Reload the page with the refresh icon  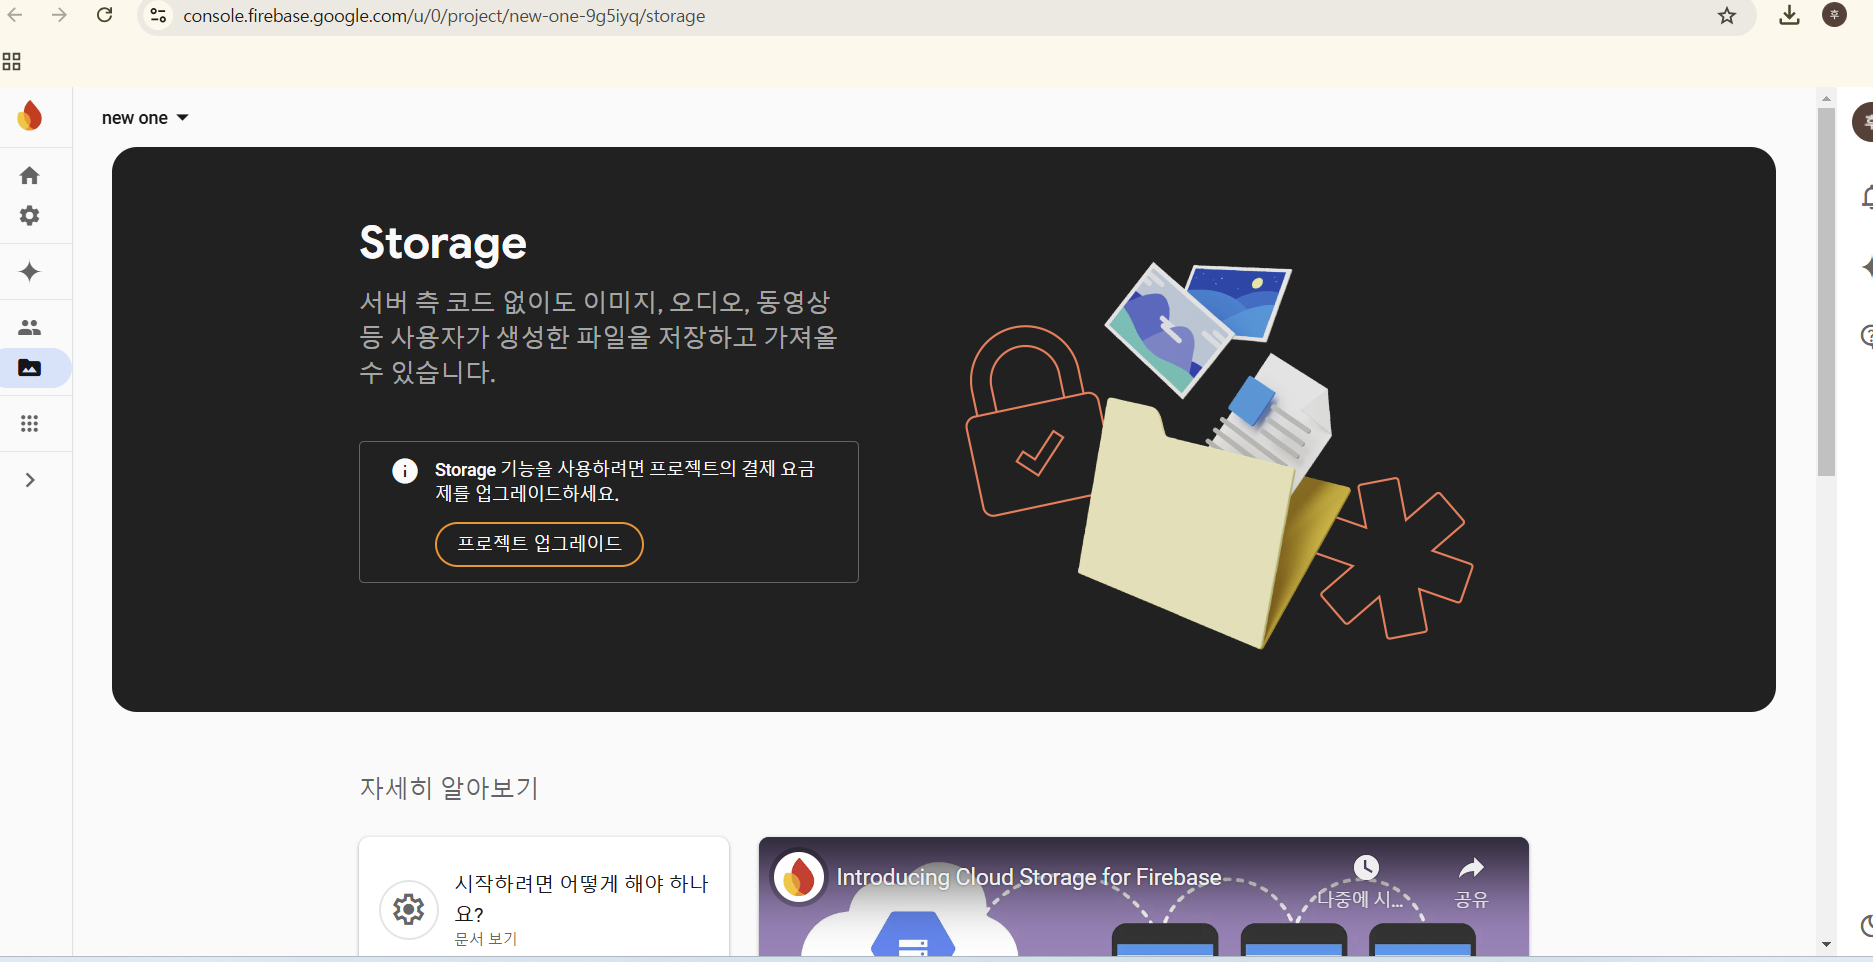(x=104, y=15)
